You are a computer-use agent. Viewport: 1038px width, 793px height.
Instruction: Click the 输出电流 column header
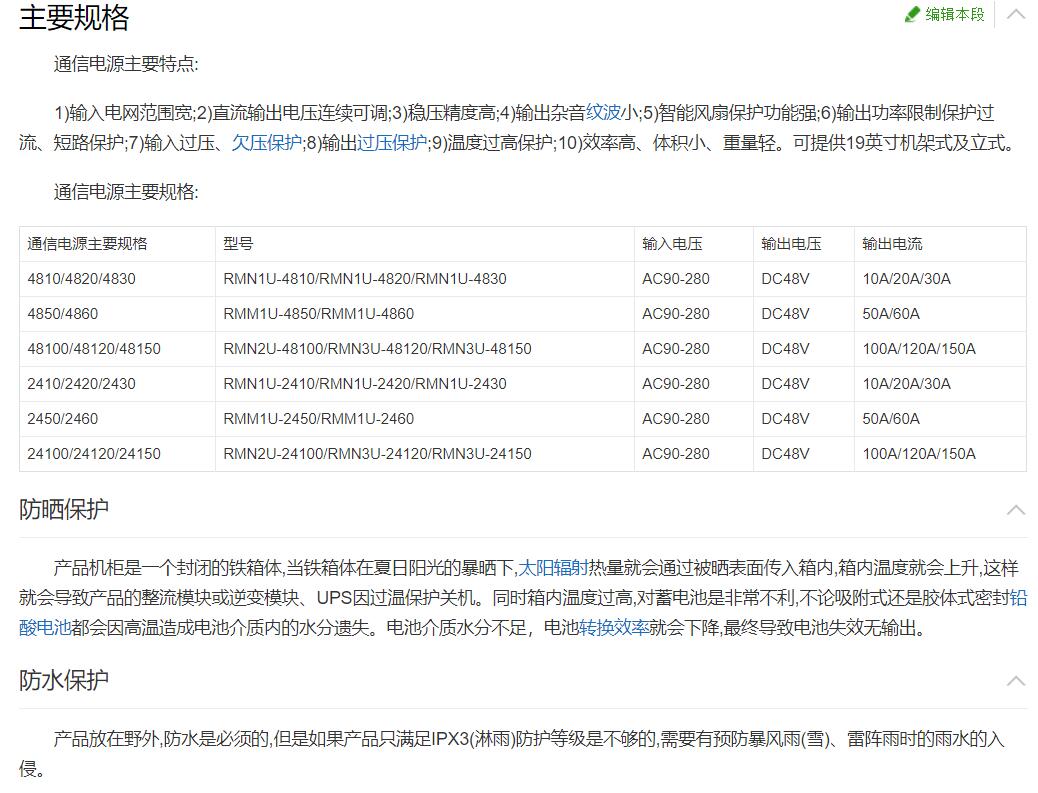(x=892, y=244)
